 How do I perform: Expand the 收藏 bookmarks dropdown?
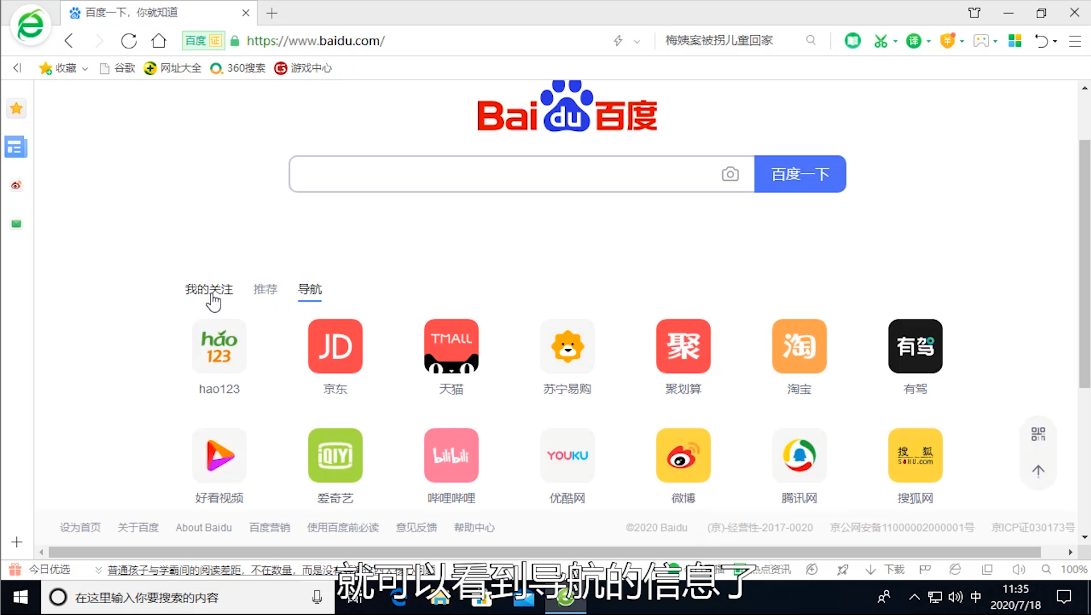[x=85, y=69]
